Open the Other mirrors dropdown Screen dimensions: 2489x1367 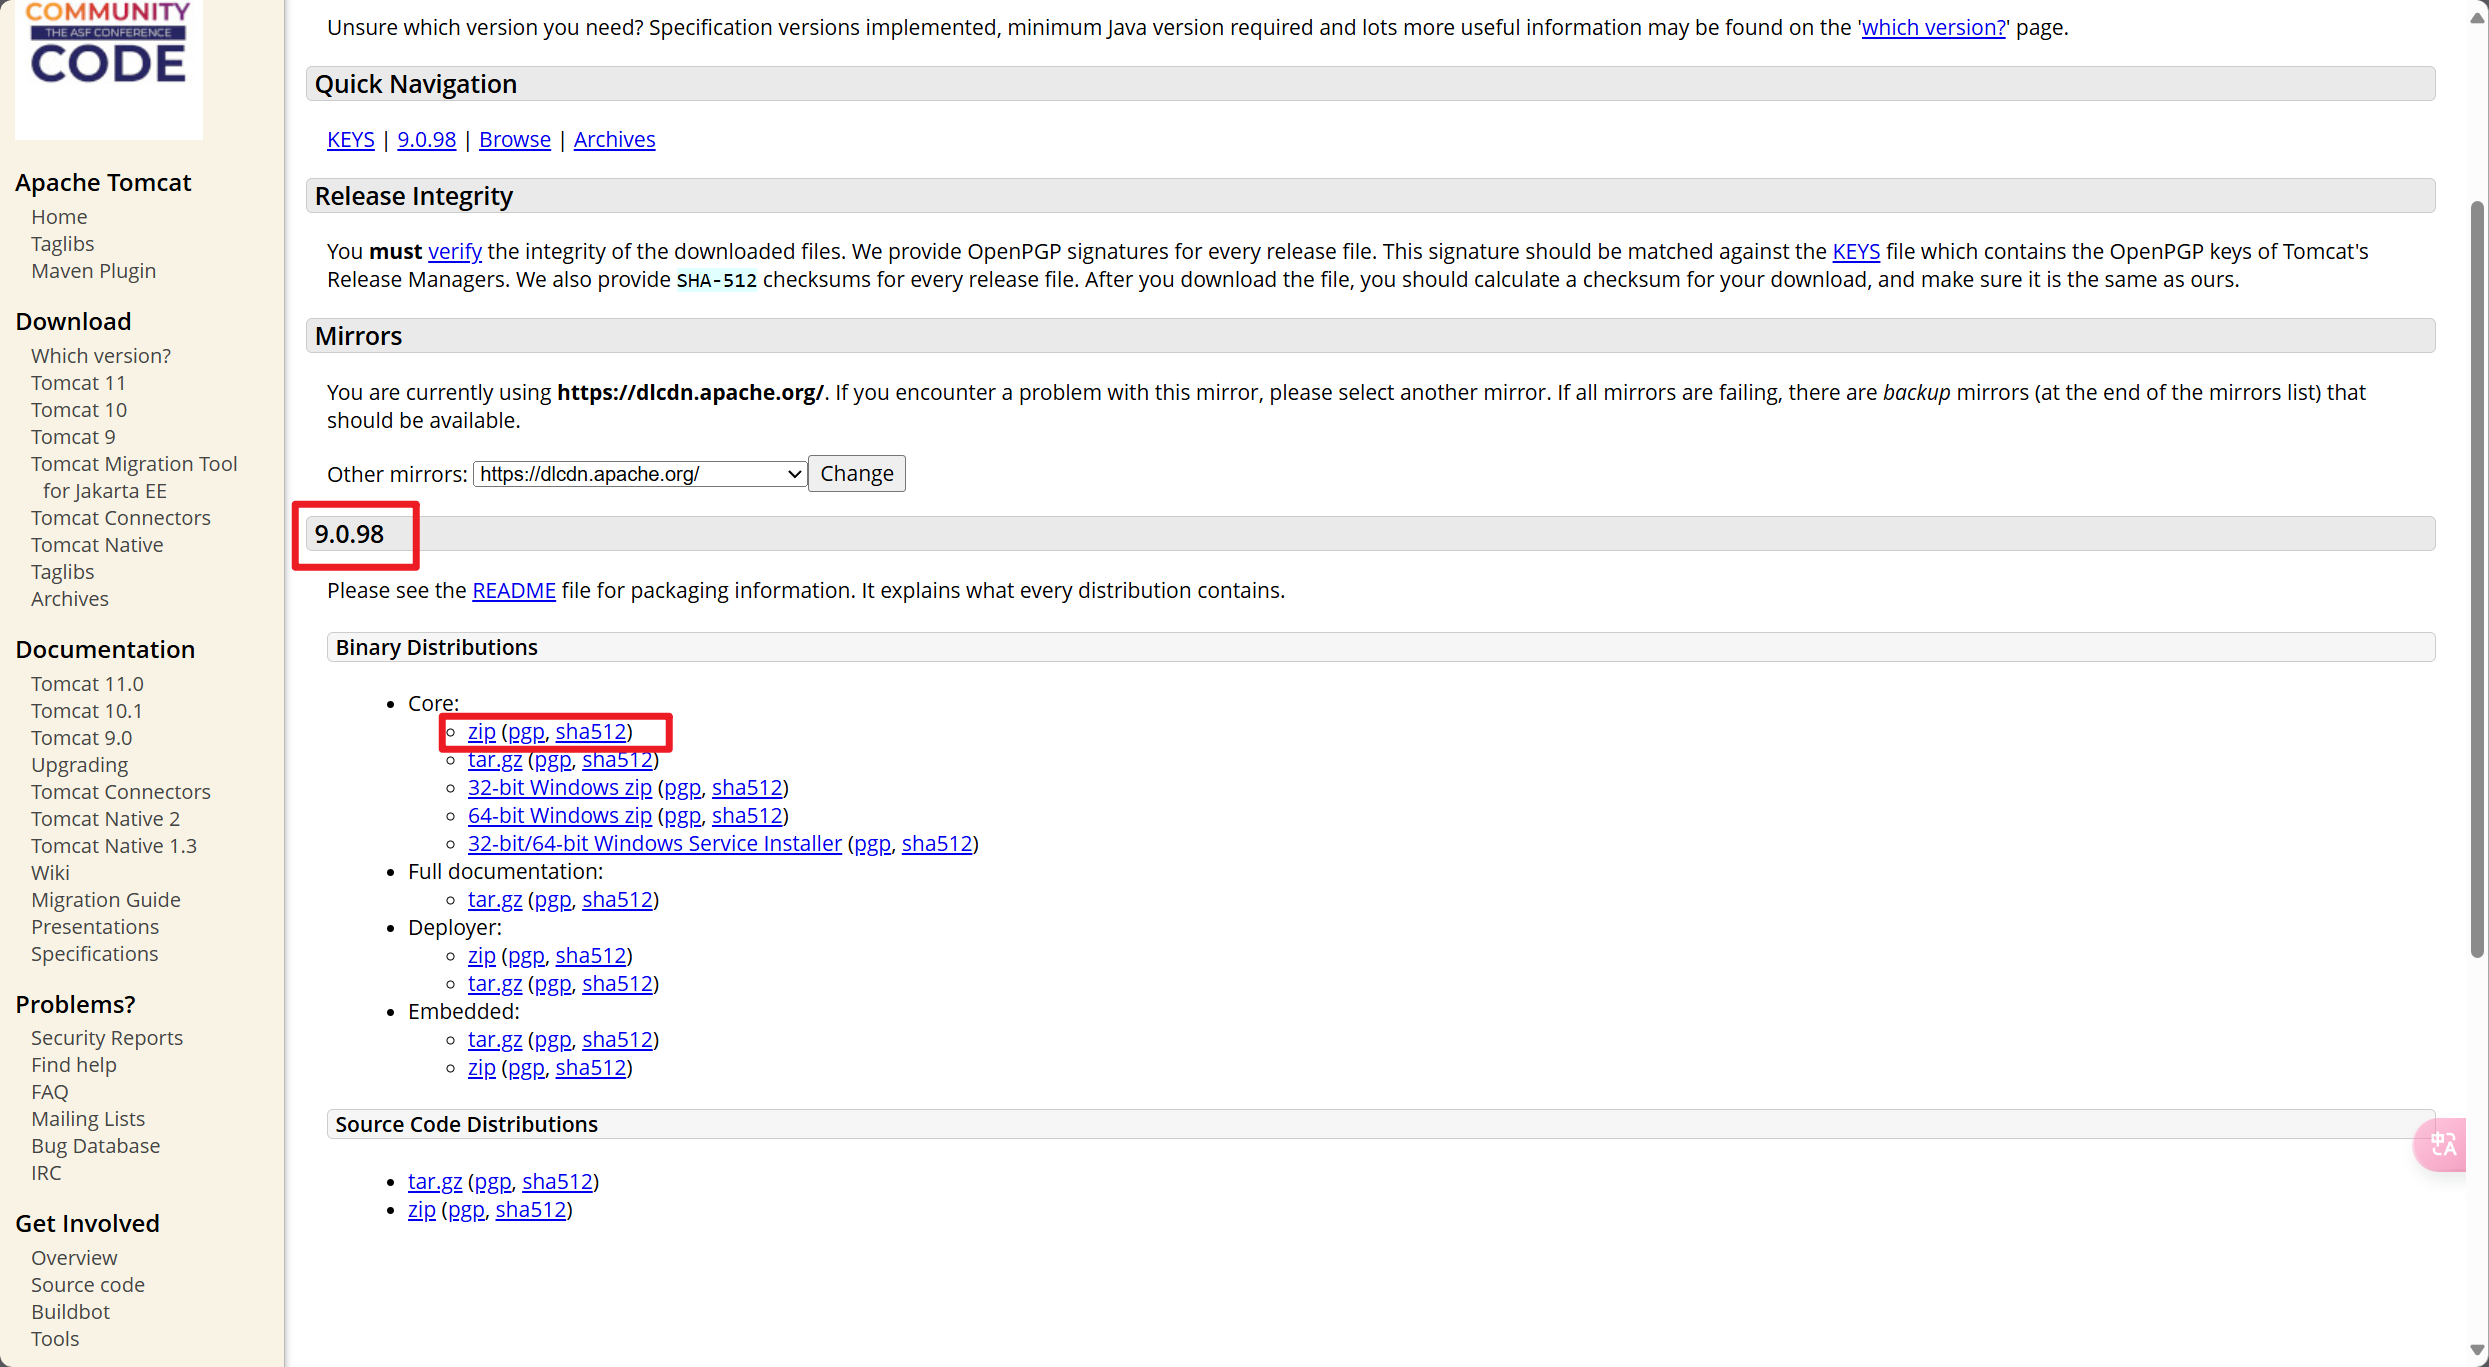coord(639,474)
